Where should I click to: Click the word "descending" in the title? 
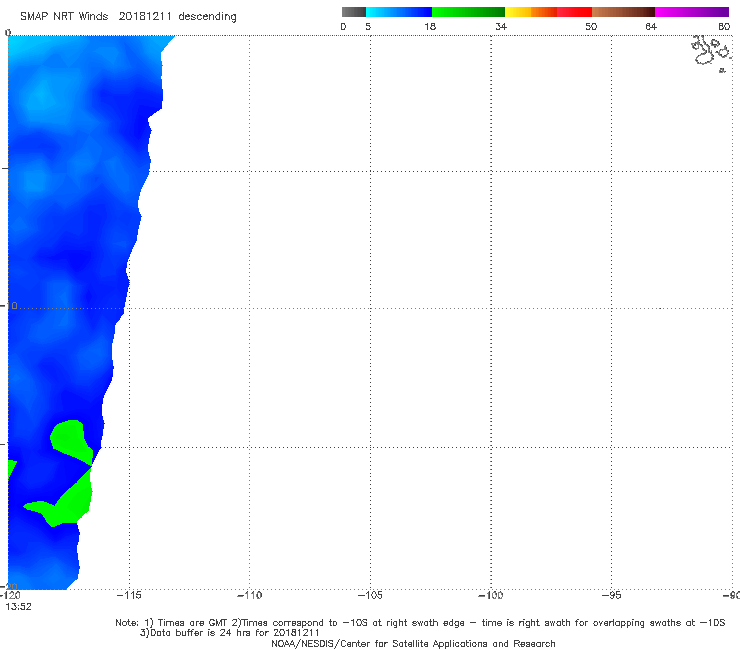coord(208,17)
